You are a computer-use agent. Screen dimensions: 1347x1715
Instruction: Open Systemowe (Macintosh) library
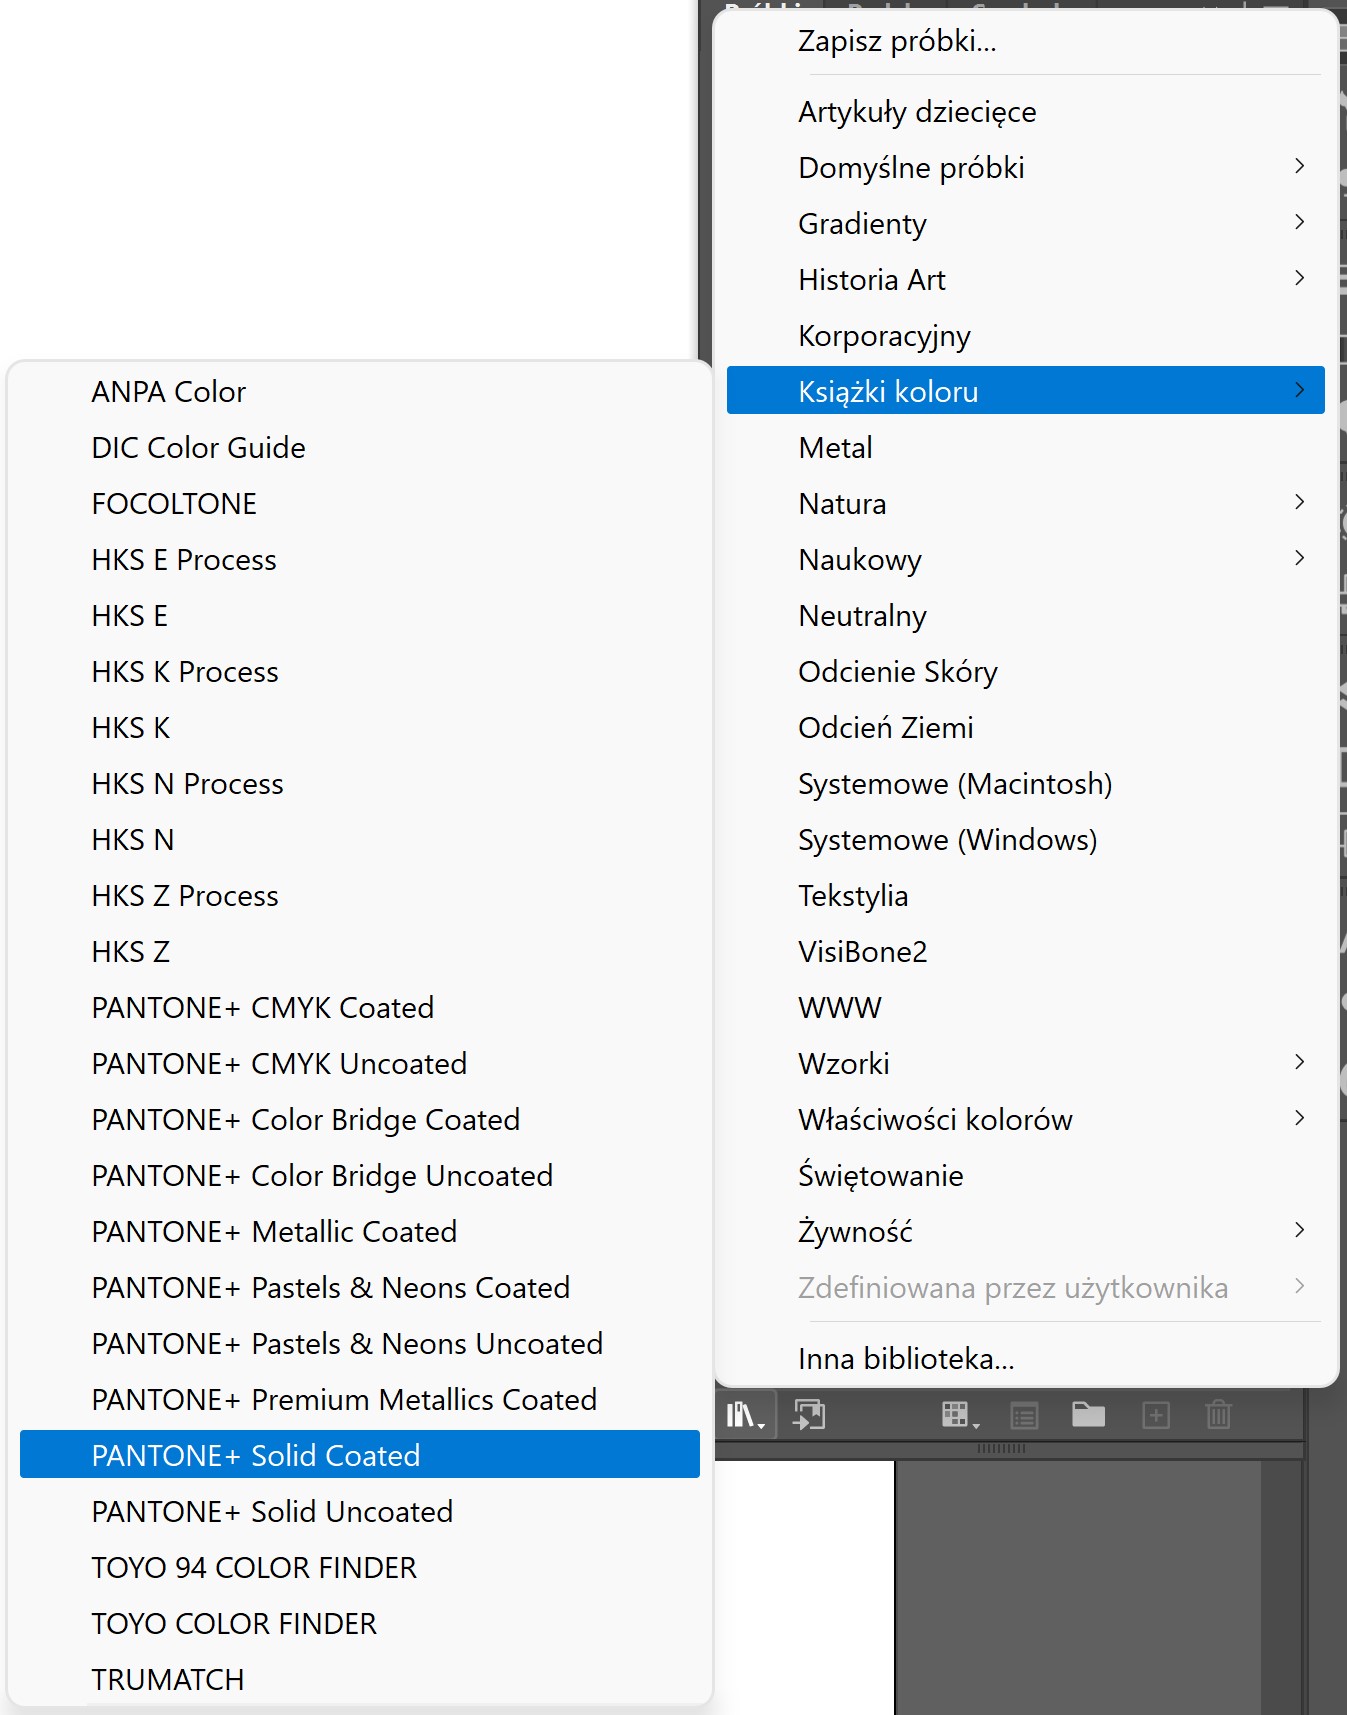click(x=1025, y=784)
